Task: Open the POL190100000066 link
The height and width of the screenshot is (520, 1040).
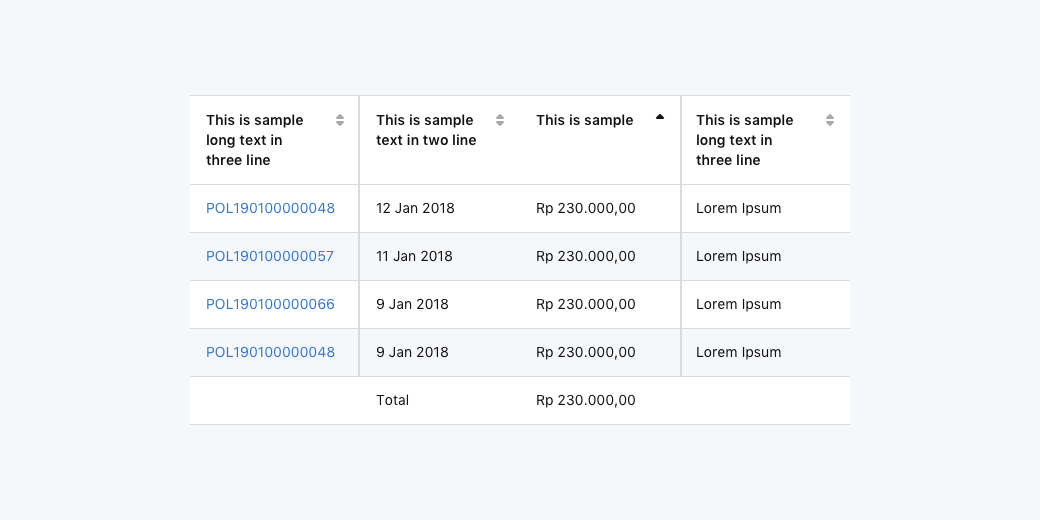Action: (270, 304)
